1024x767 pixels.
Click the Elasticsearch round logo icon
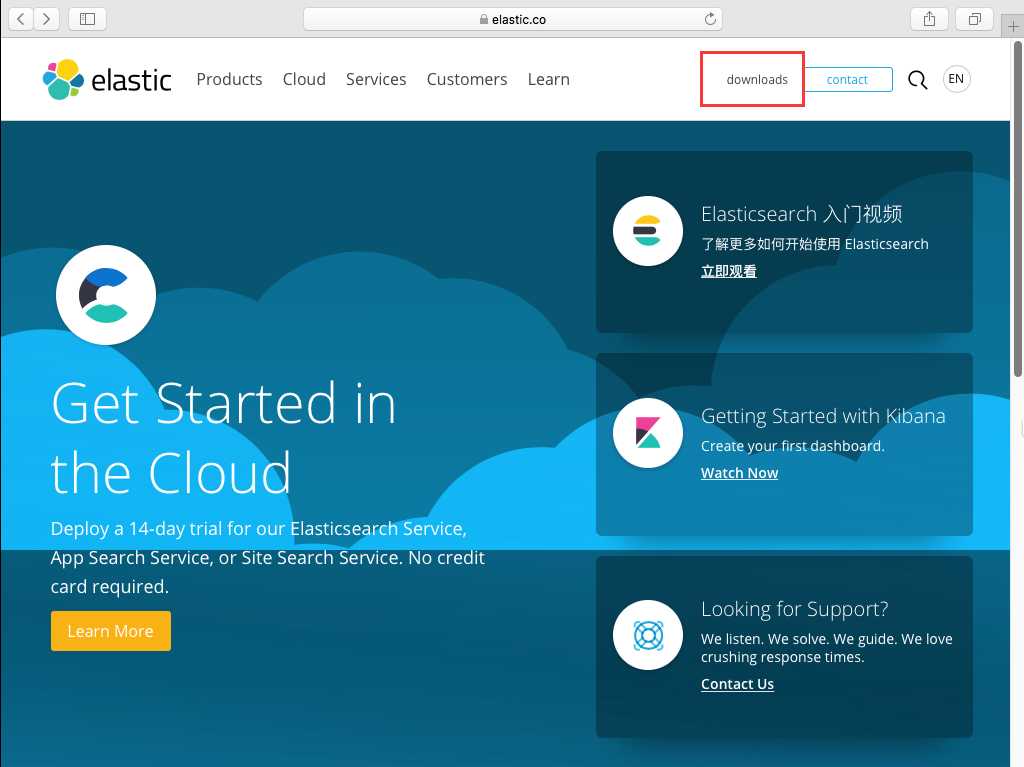tap(648, 231)
